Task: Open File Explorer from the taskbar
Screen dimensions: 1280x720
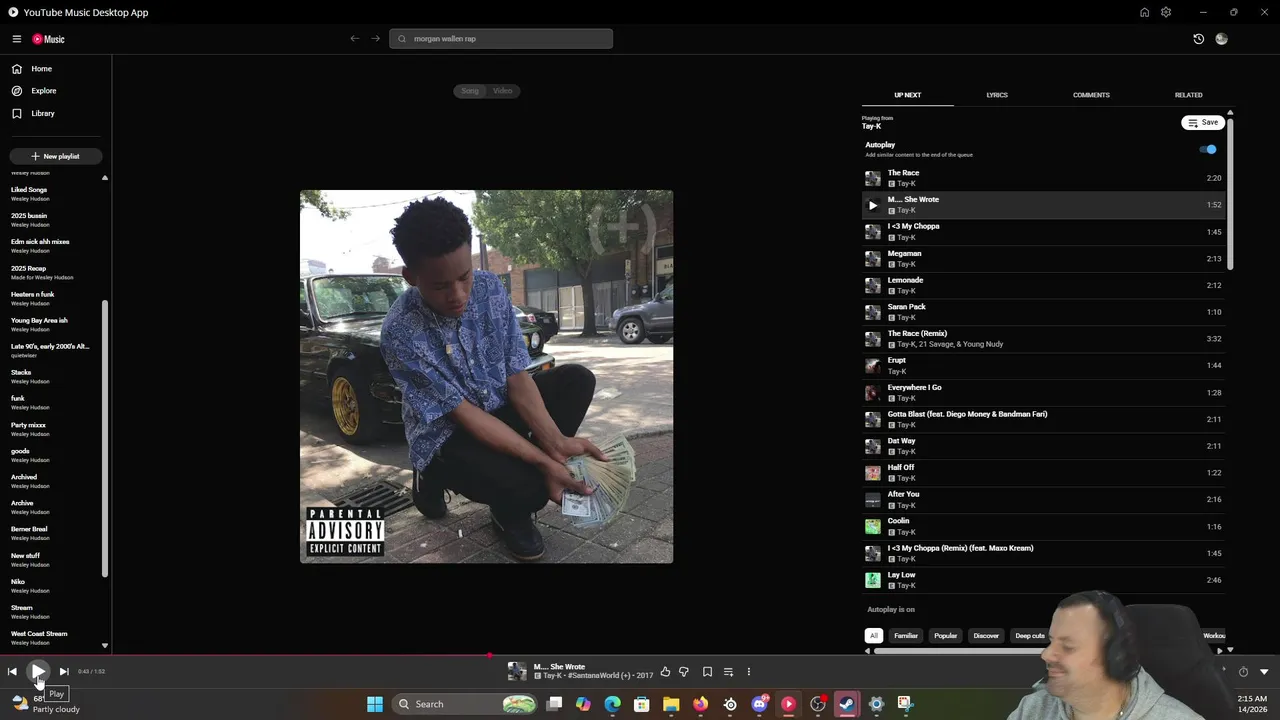Action: pyautogui.click(x=671, y=704)
